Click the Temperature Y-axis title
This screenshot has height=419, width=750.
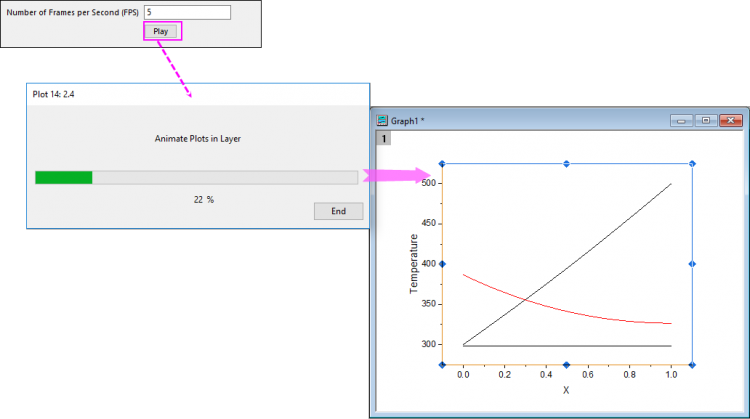tap(414, 264)
